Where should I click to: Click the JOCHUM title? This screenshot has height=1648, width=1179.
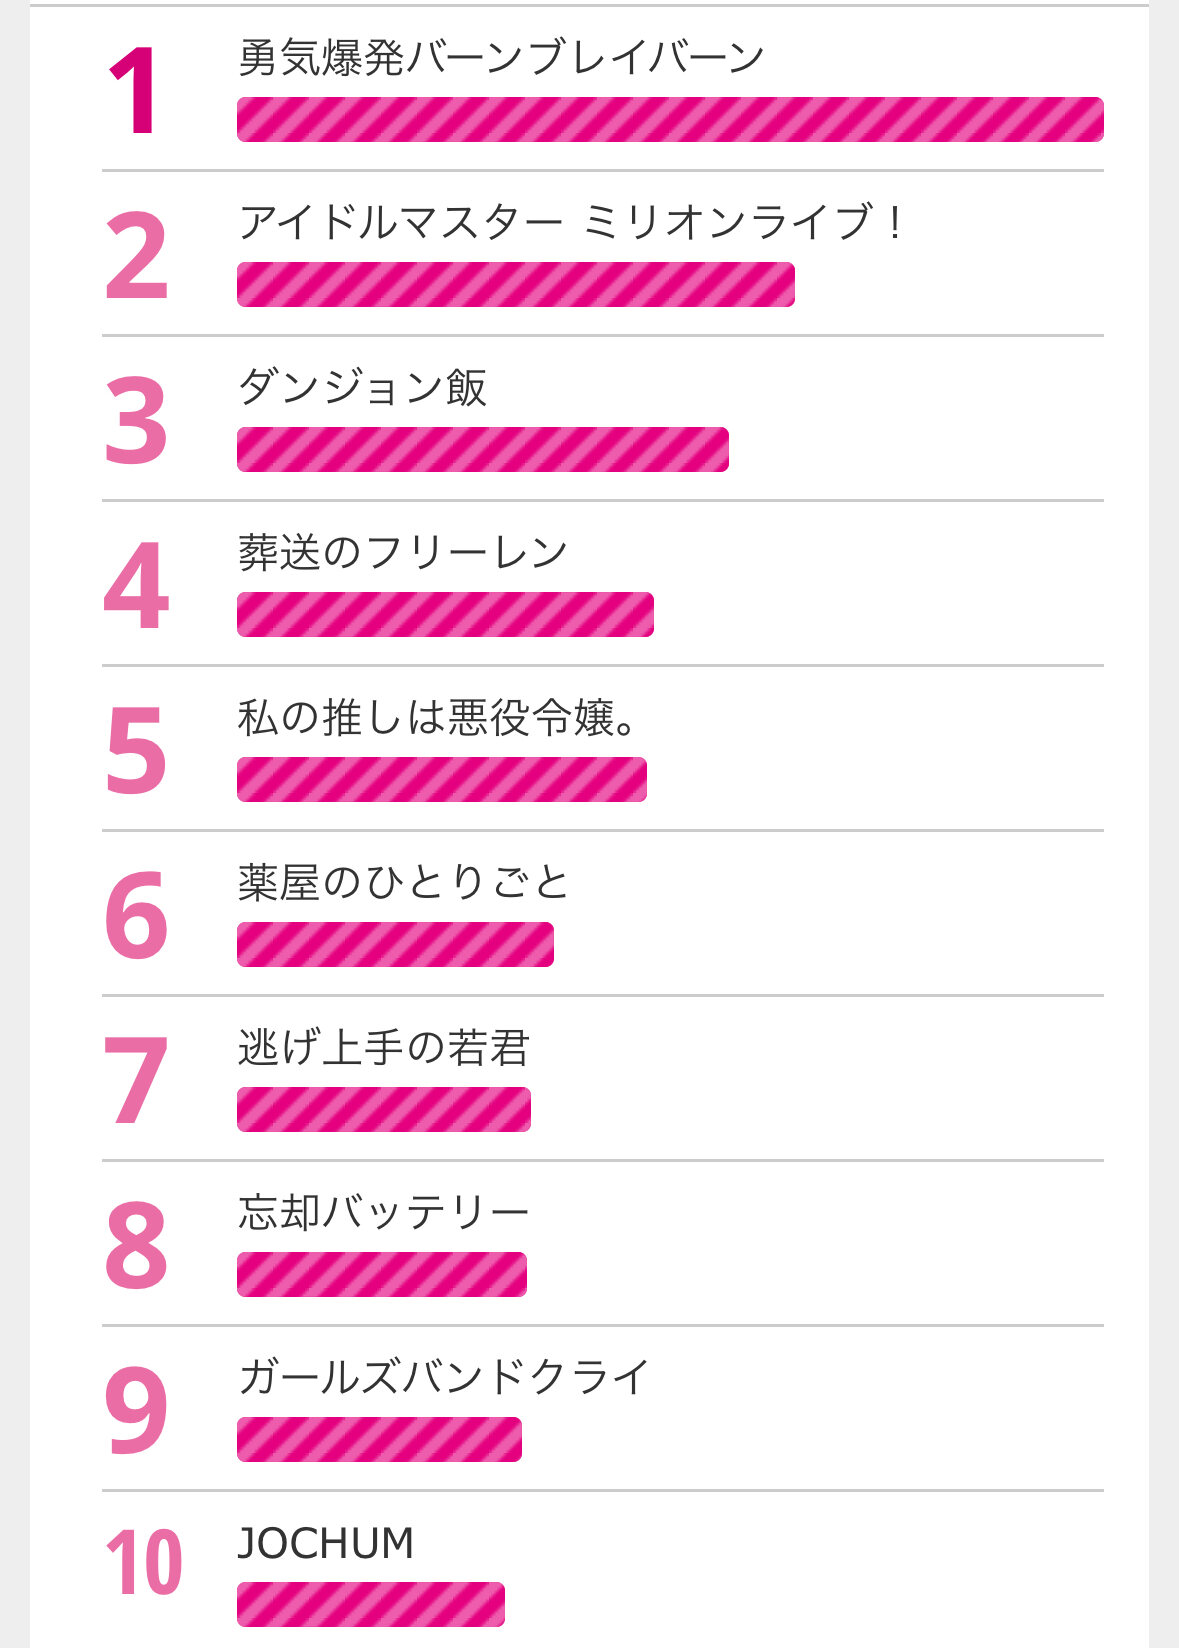pos(326,1543)
